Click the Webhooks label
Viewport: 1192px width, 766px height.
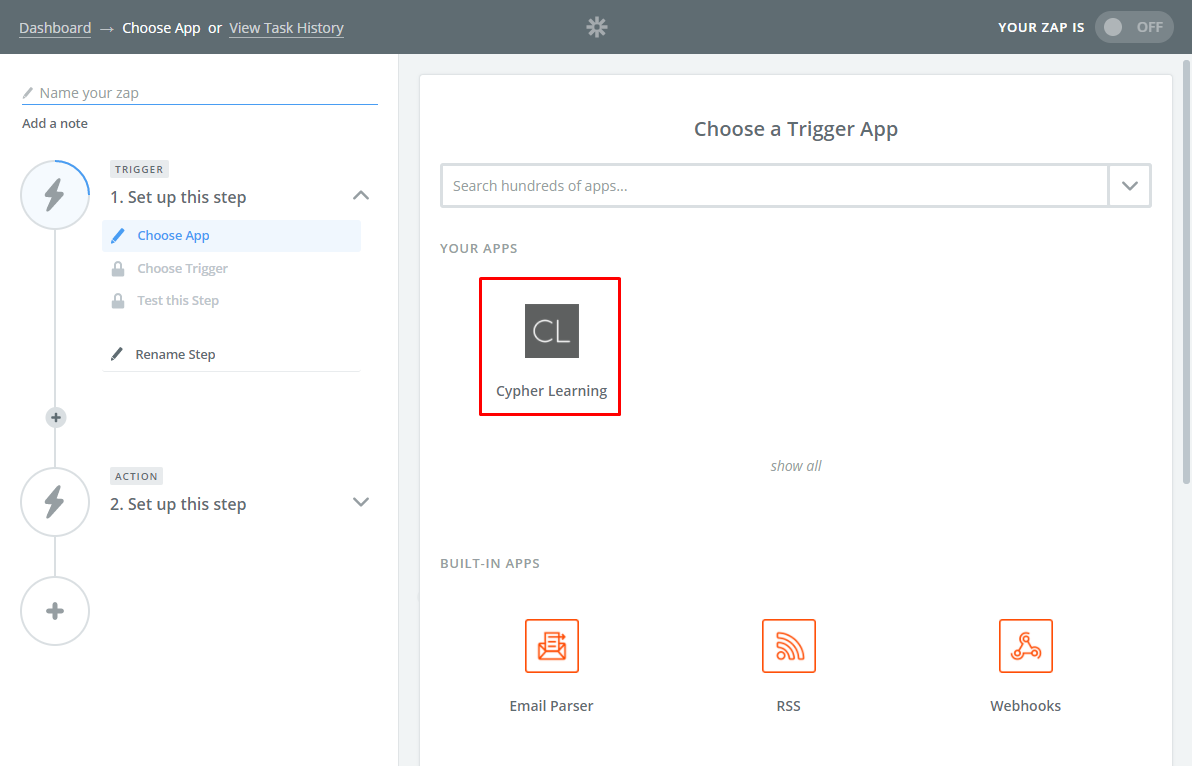tap(1026, 706)
